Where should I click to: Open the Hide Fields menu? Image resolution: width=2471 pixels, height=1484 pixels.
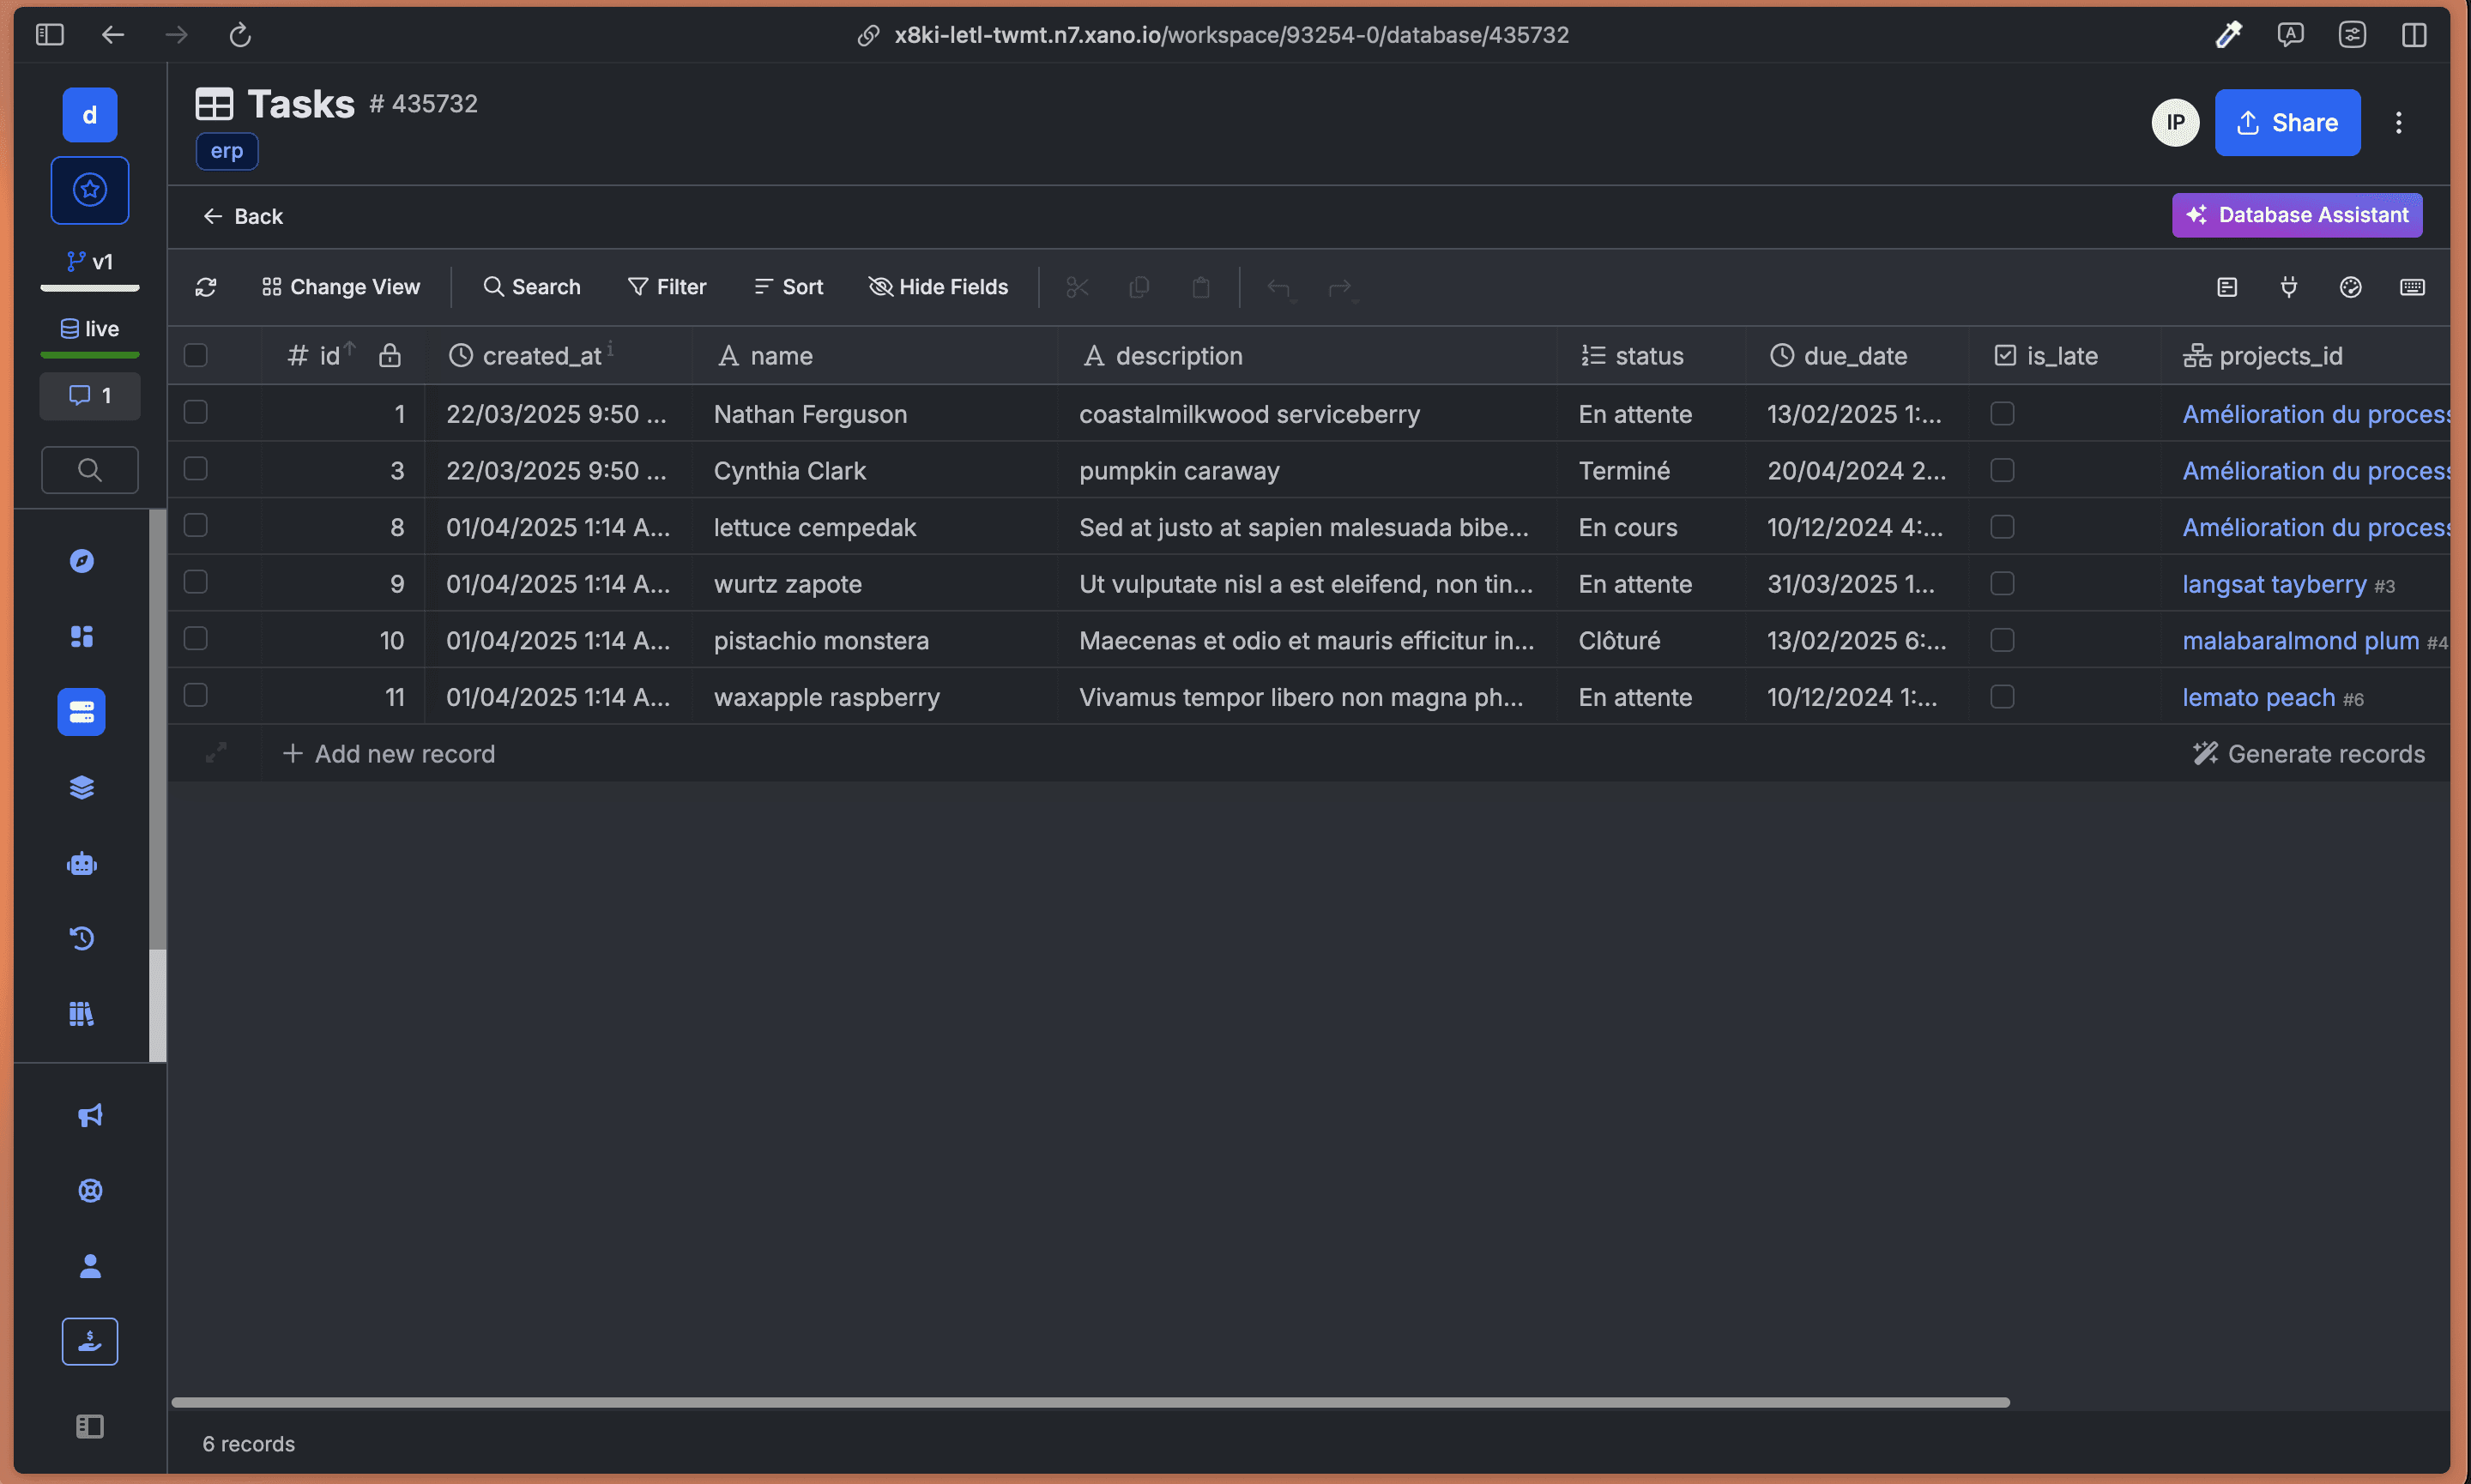tap(939, 287)
